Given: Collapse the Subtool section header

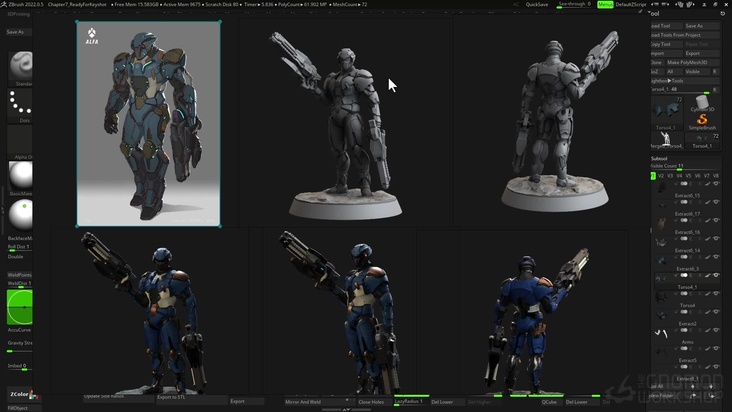Looking at the screenshot, I should (x=659, y=158).
